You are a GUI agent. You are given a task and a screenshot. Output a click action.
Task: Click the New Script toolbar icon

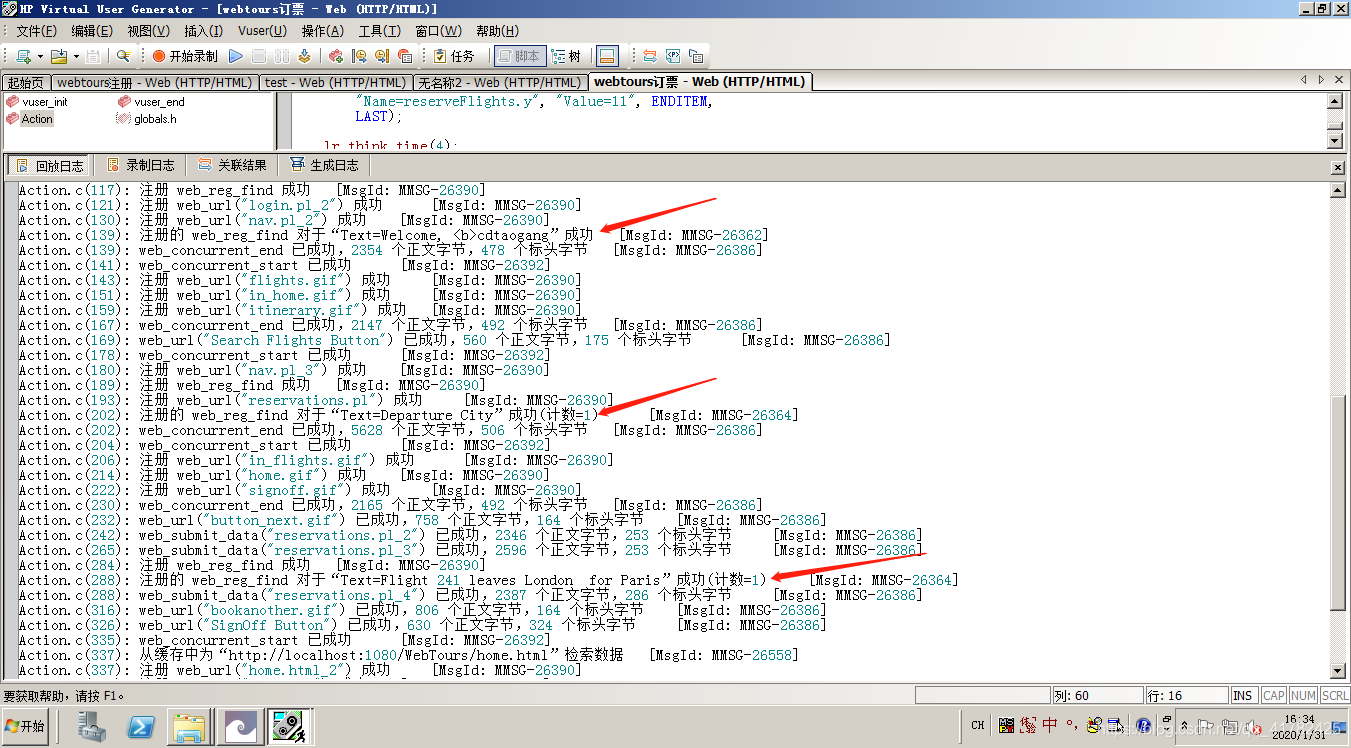point(22,56)
